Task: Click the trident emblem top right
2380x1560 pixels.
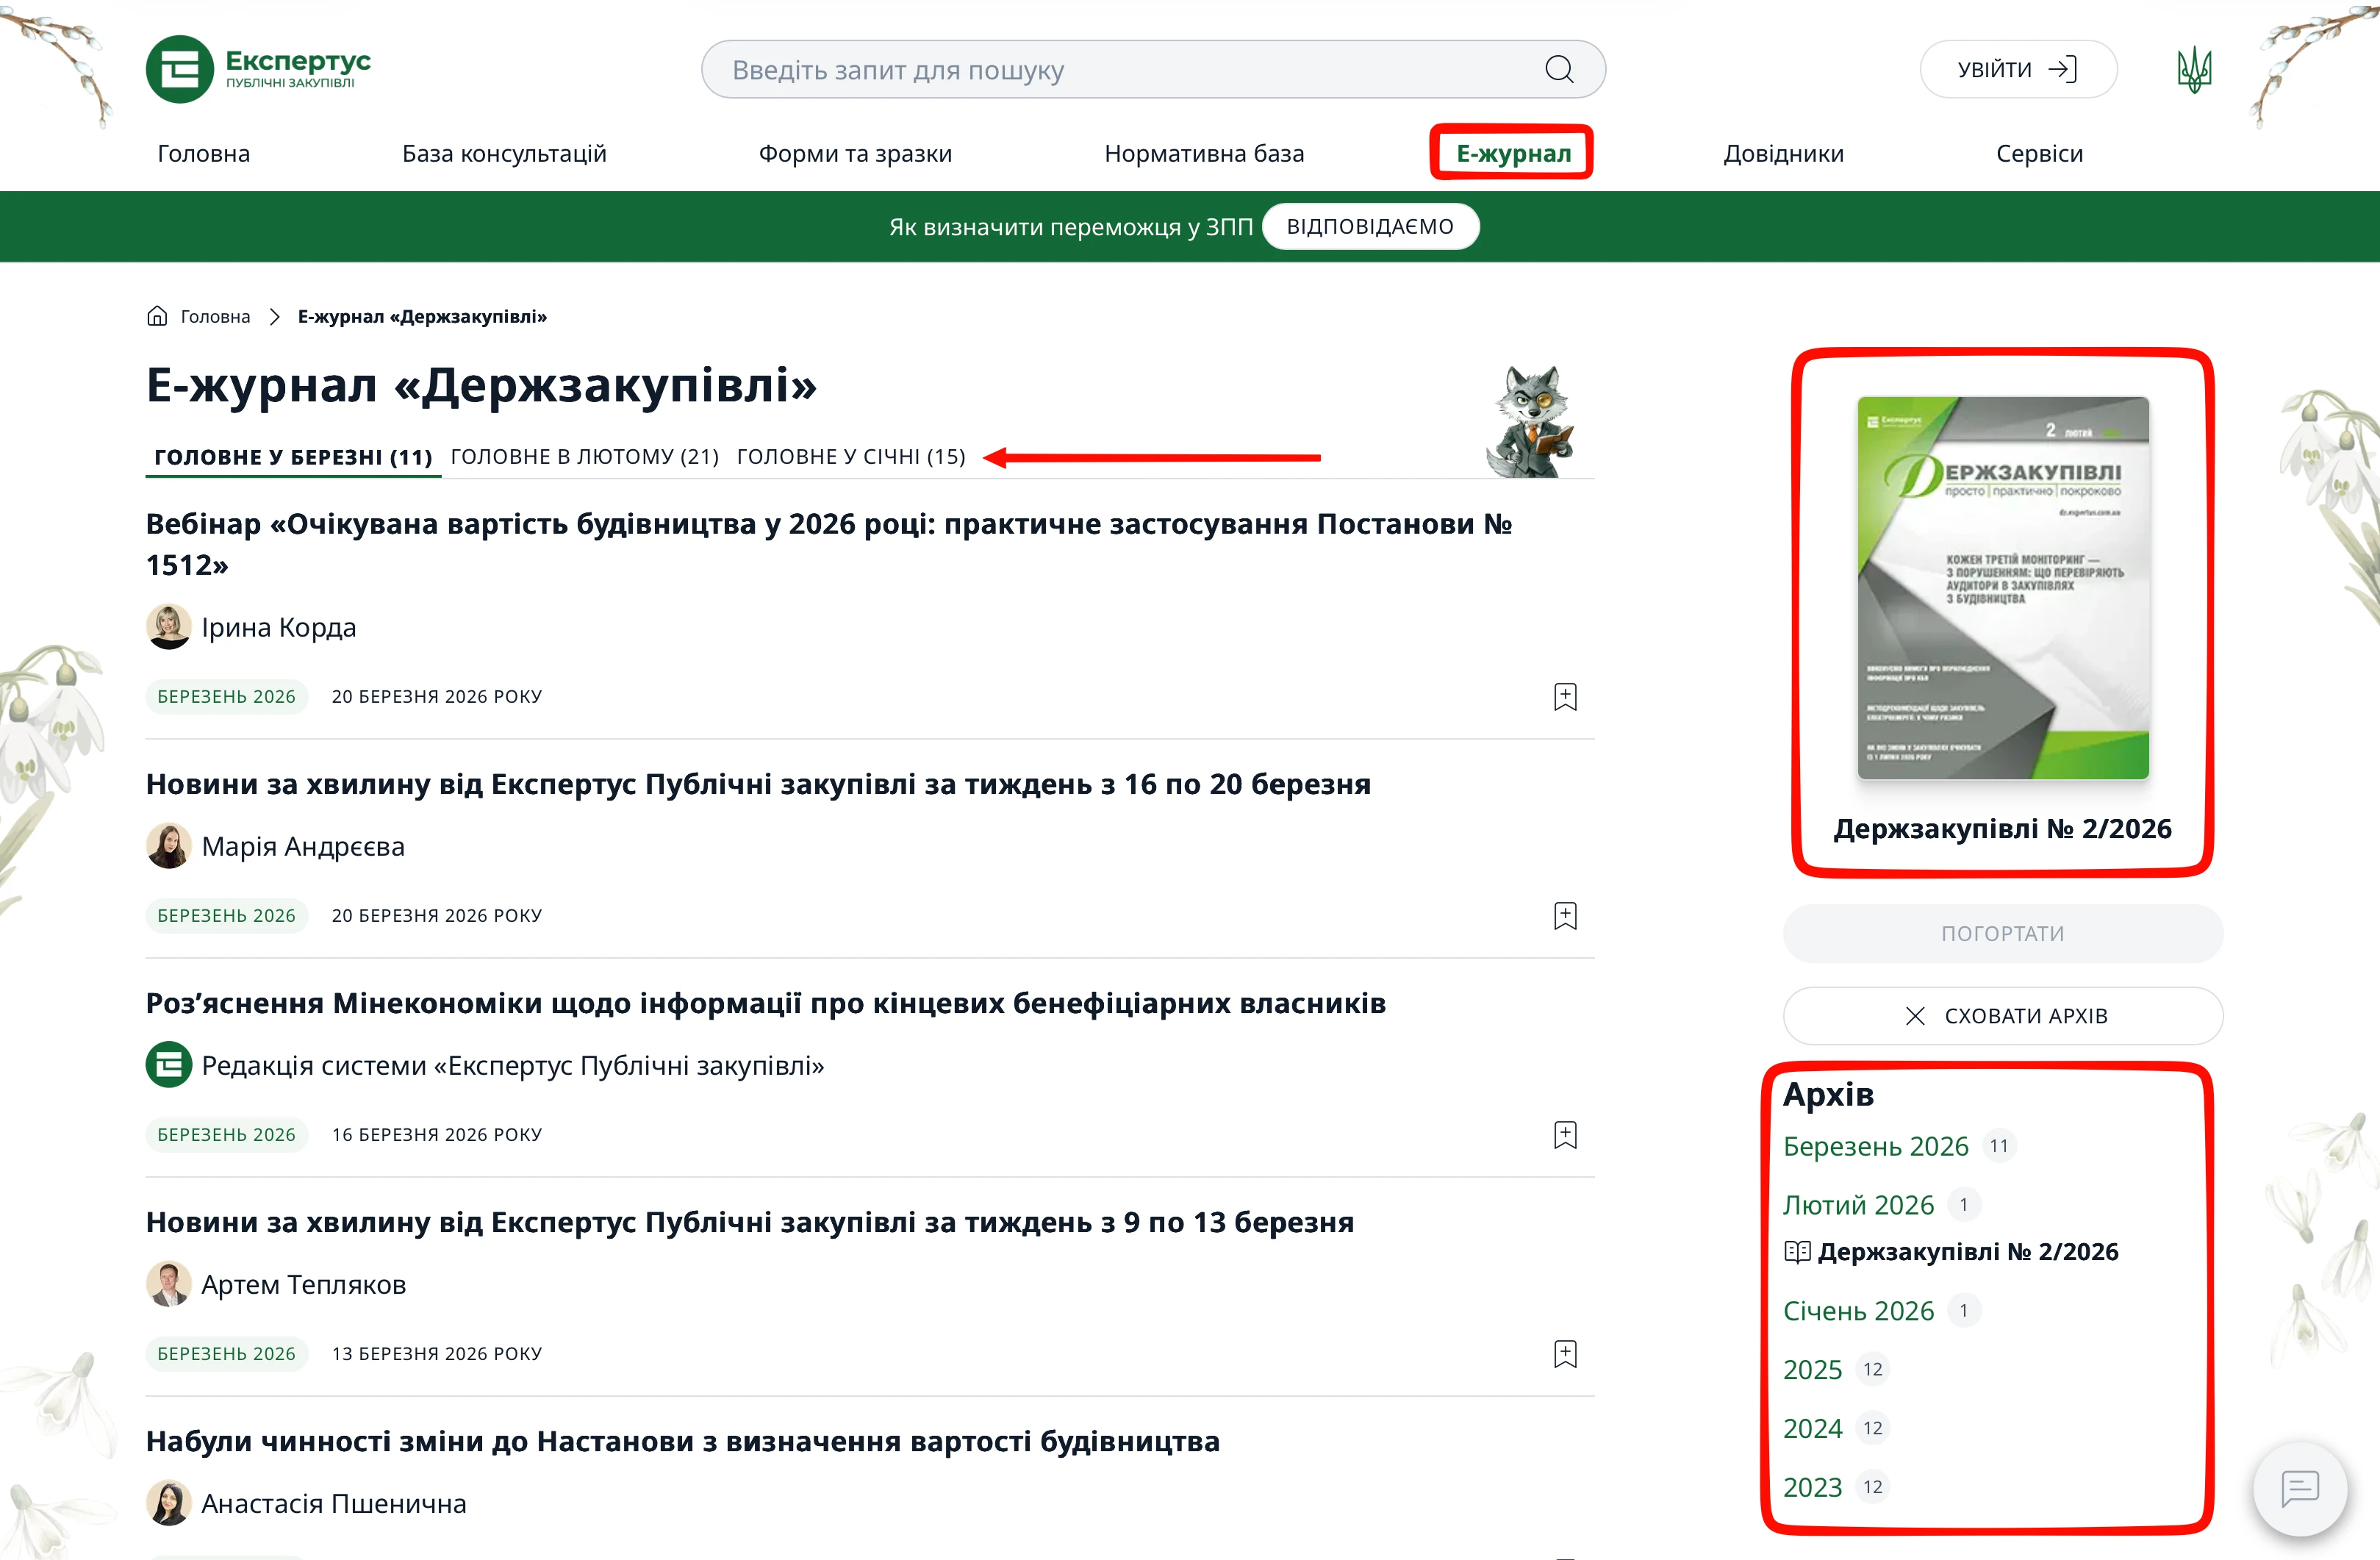Action: tap(2194, 69)
